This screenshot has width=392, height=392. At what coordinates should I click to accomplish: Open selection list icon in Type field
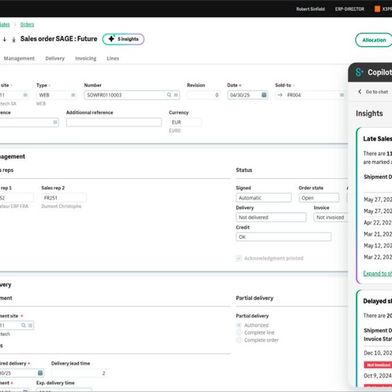[73, 95]
